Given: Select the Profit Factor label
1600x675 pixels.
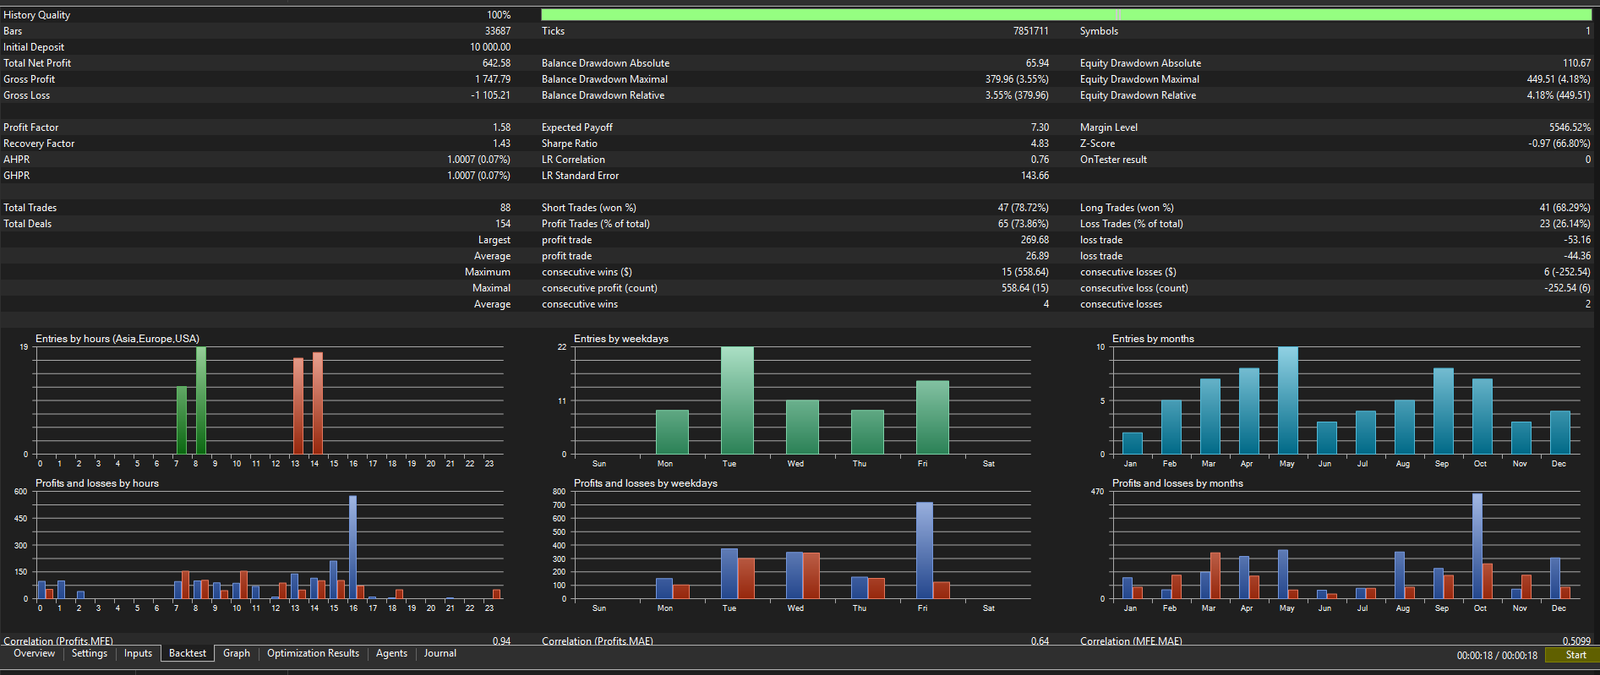Looking at the screenshot, I should [31, 127].
